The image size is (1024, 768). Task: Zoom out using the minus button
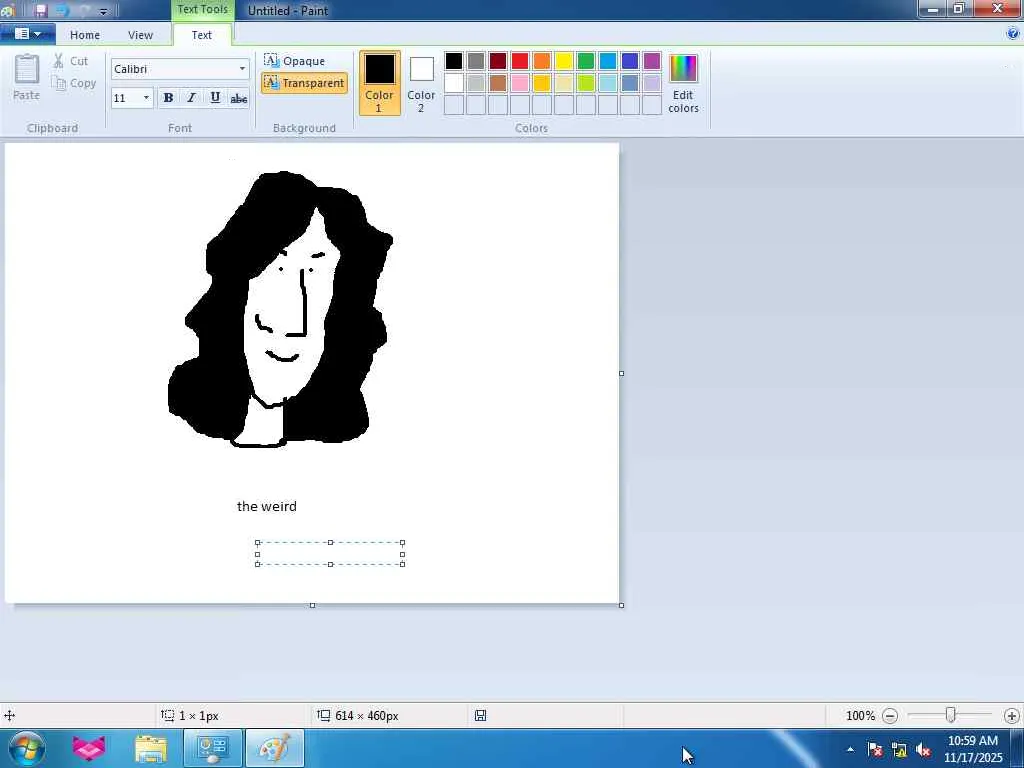pyautogui.click(x=890, y=716)
